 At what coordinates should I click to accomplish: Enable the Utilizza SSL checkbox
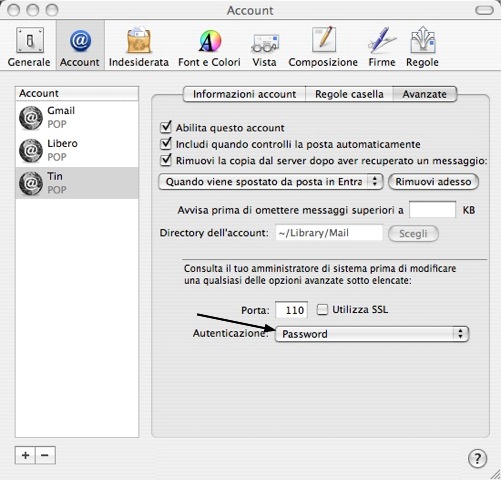pos(322,310)
